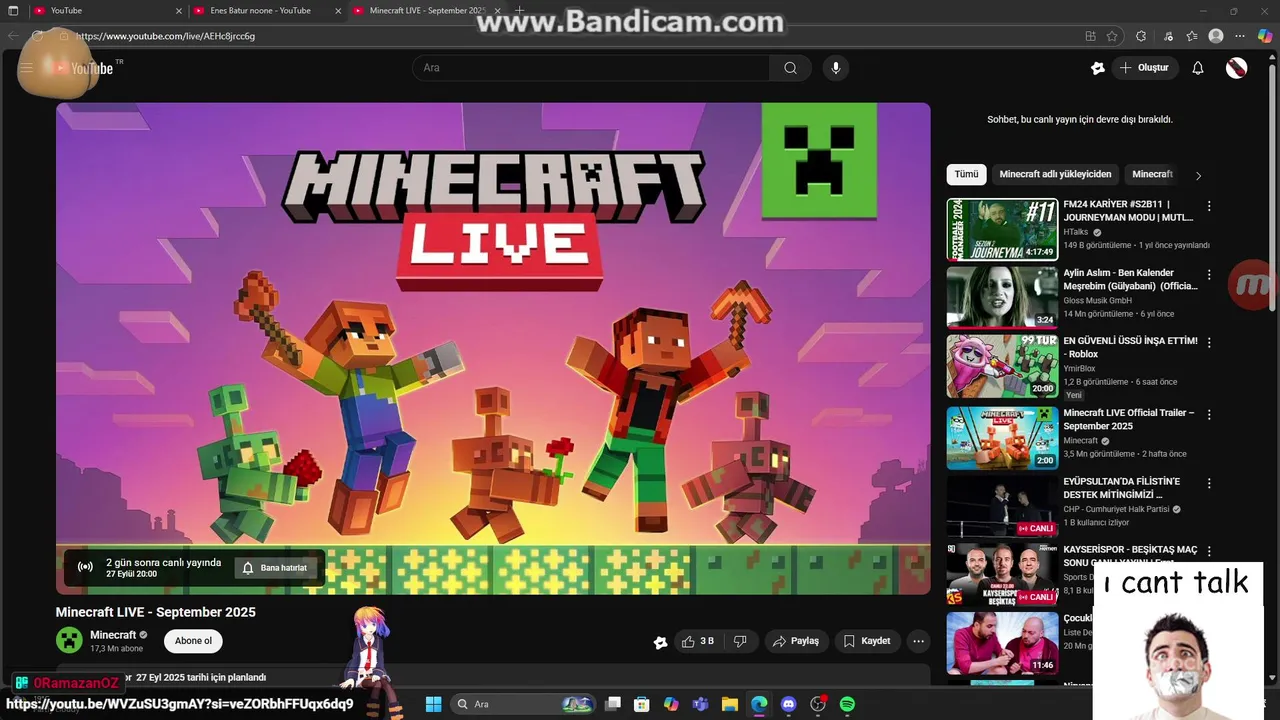The height and width of the screenshot is (720, 1280).
Task: Select the Minecraft filter chip
Action: point(1152,174)
